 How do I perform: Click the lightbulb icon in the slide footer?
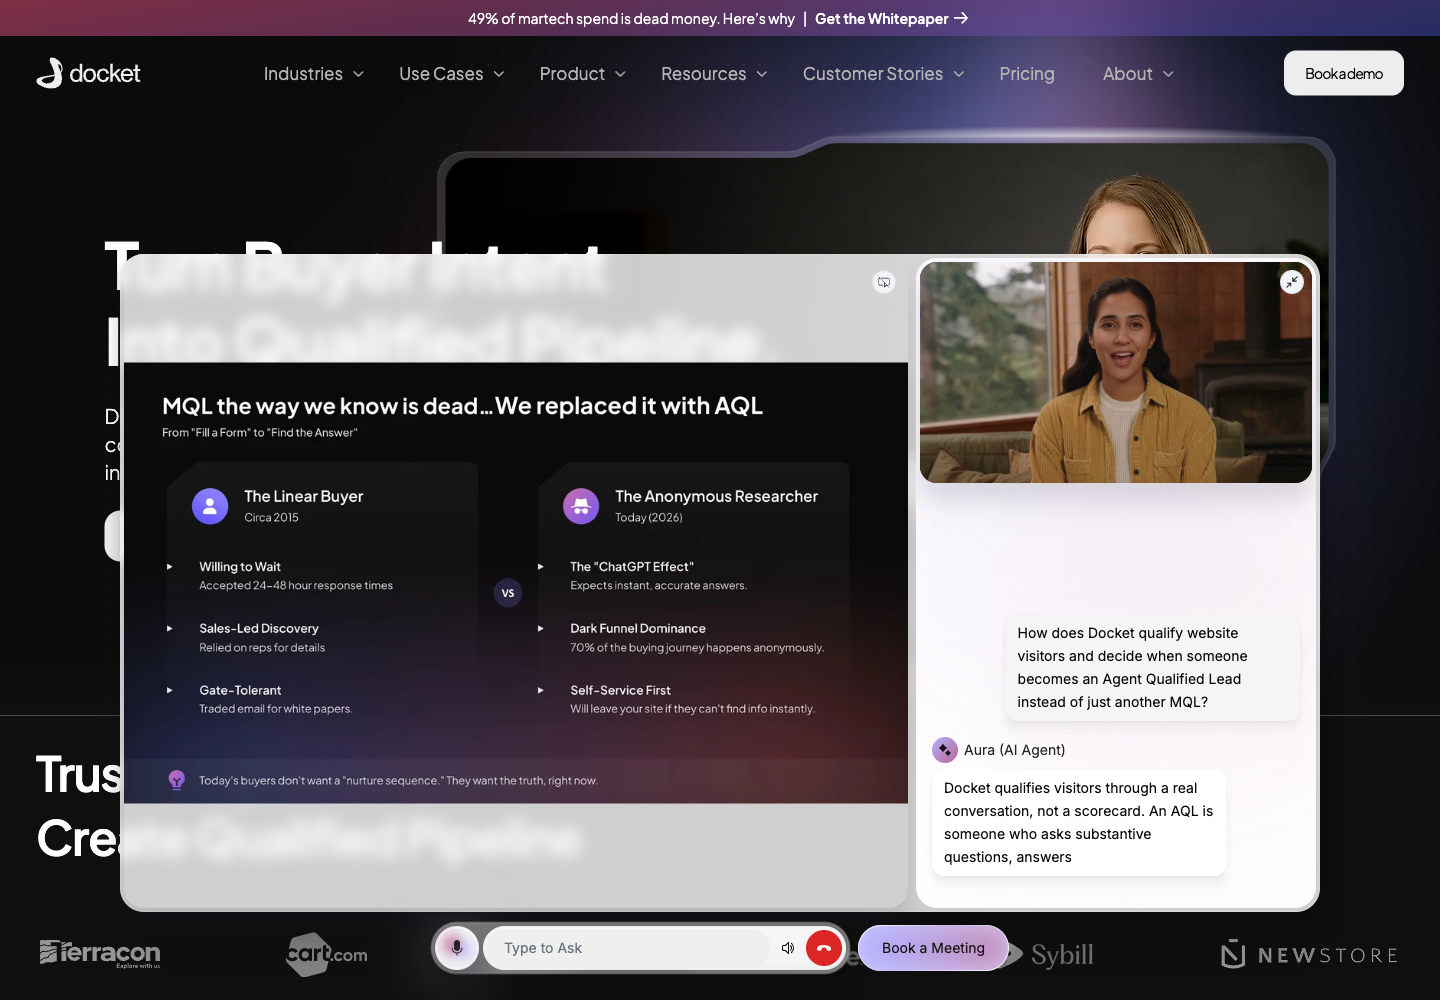(x=177, y=780)
